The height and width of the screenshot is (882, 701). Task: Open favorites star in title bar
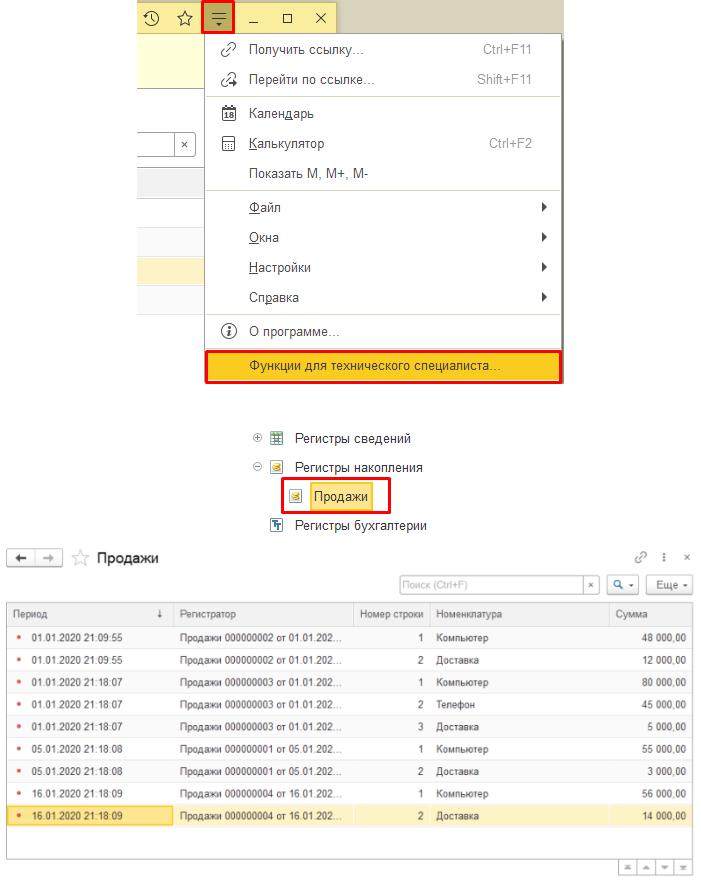(185, 19)
